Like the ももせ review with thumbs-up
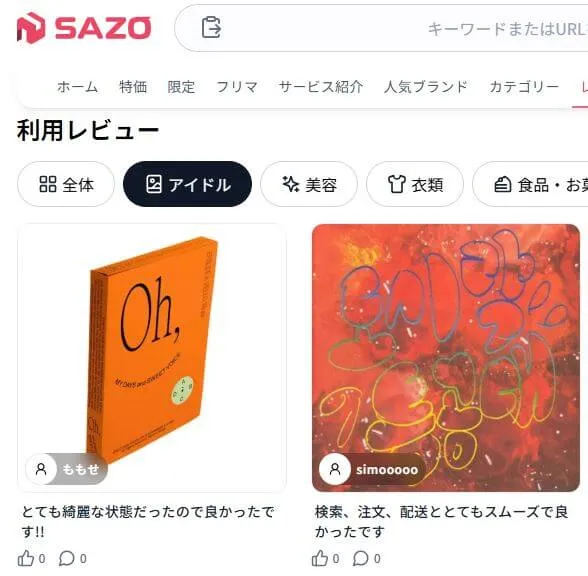588x576 pixels. (26, 558)
